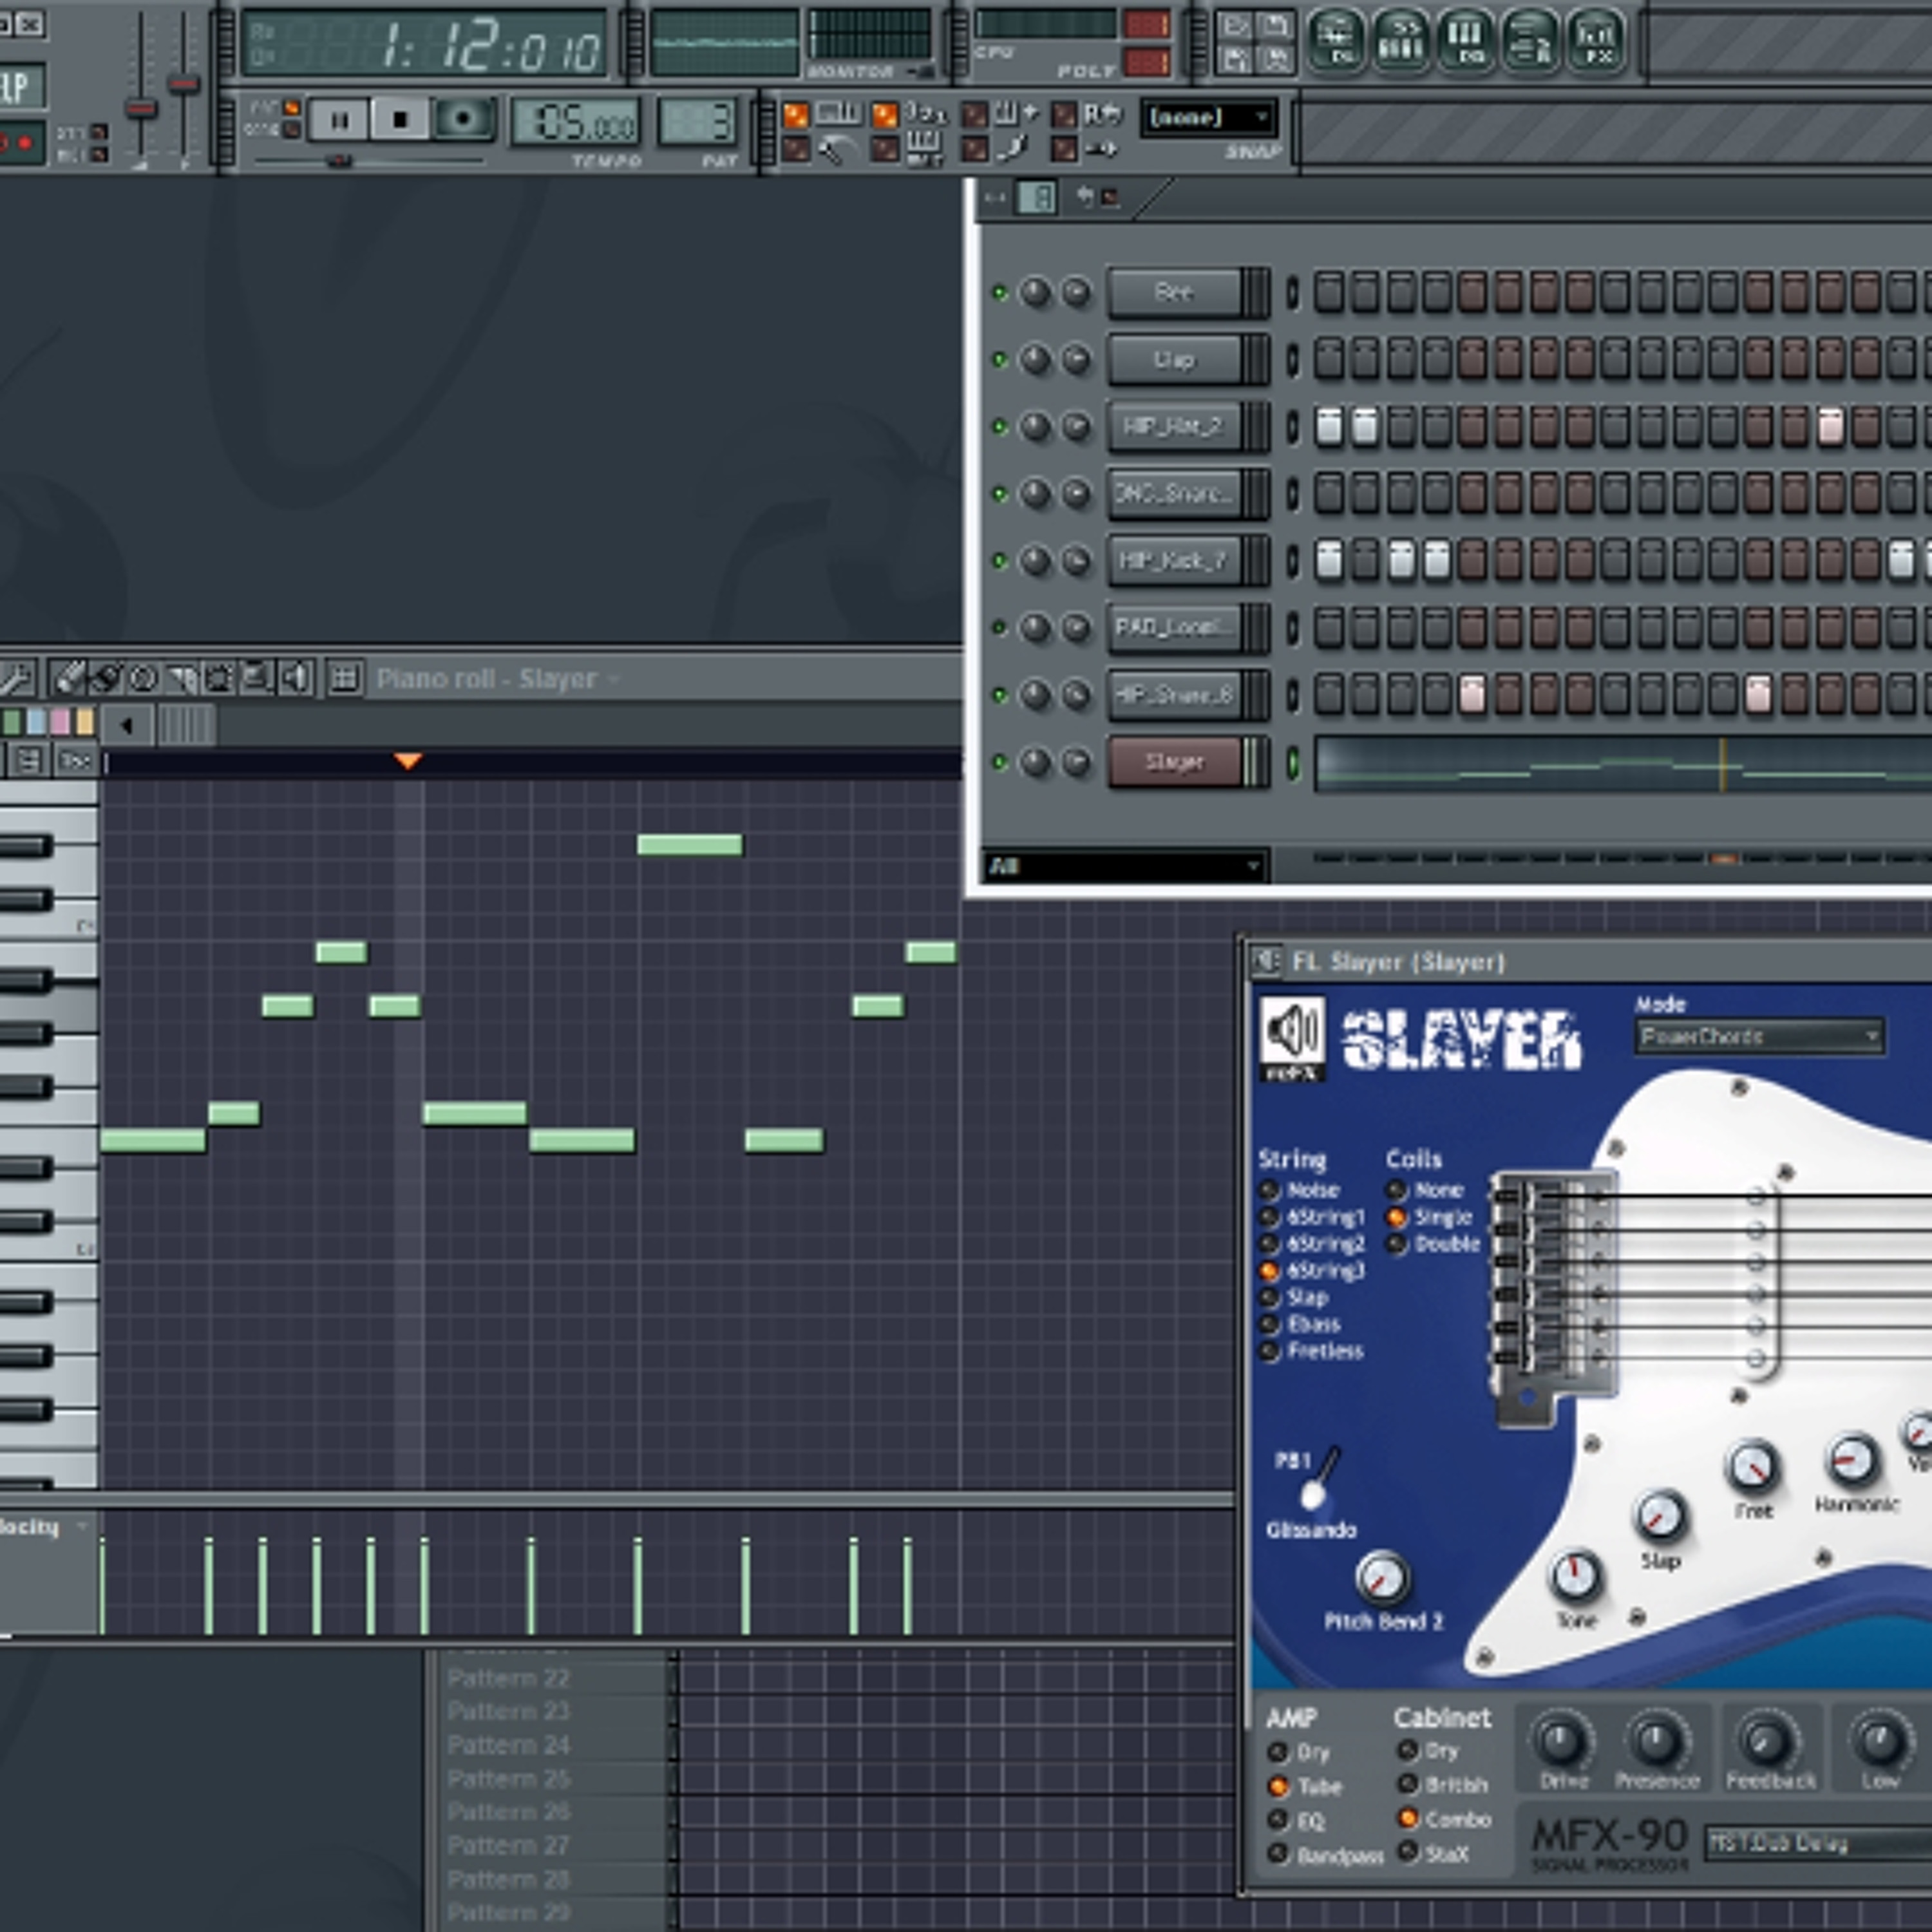Open the playlist window from the round toolbar buttons
The image size is (1932, 1932).
[1337, 40]
